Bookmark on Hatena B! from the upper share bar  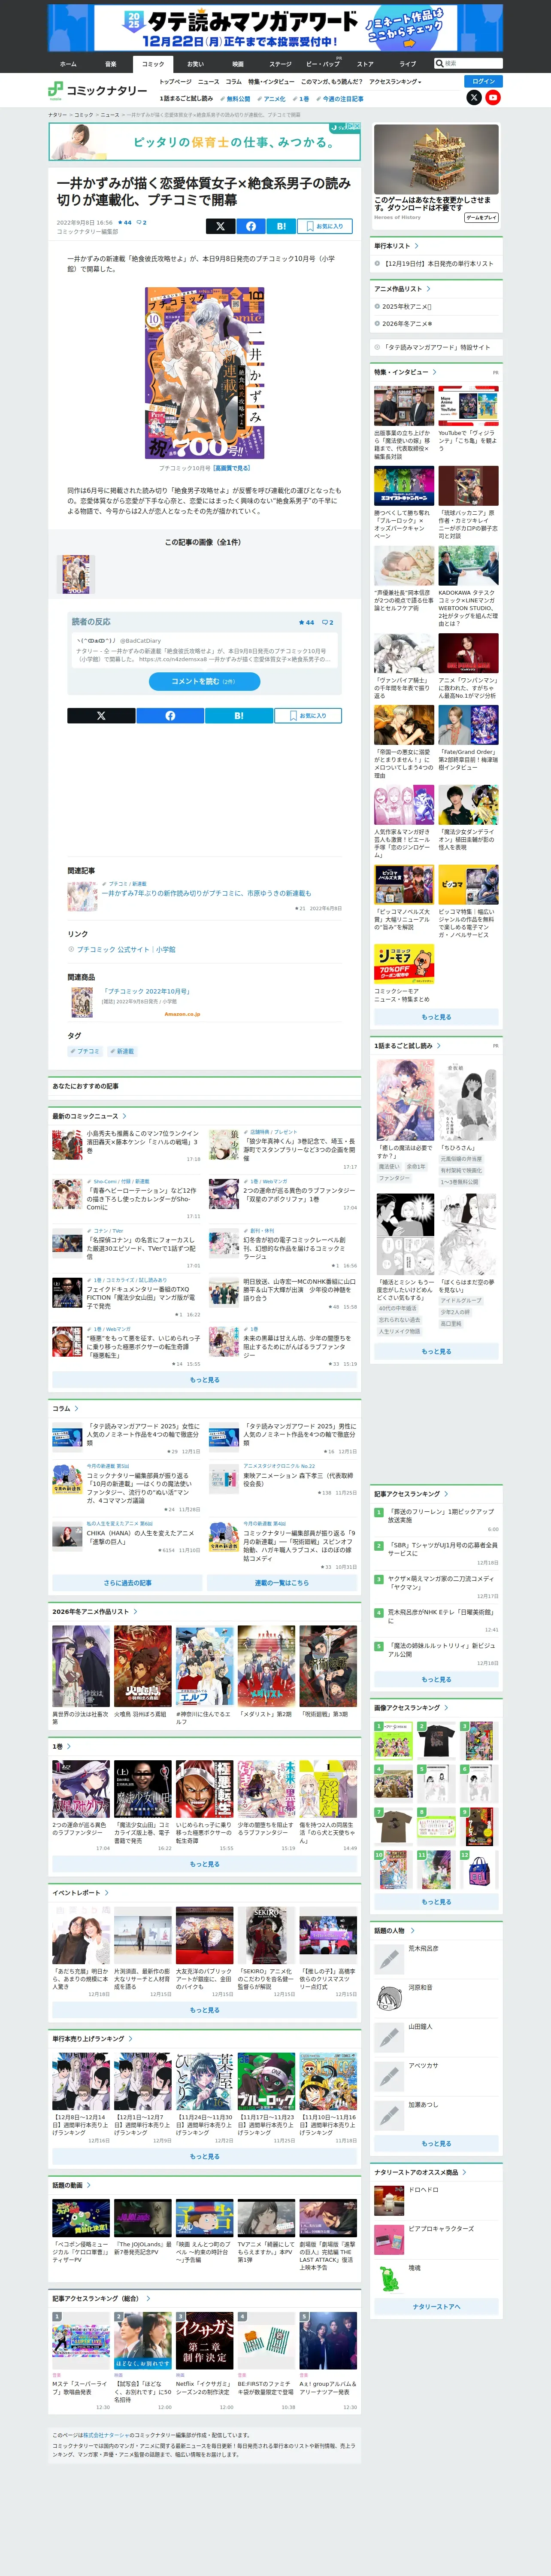[281, 226]
